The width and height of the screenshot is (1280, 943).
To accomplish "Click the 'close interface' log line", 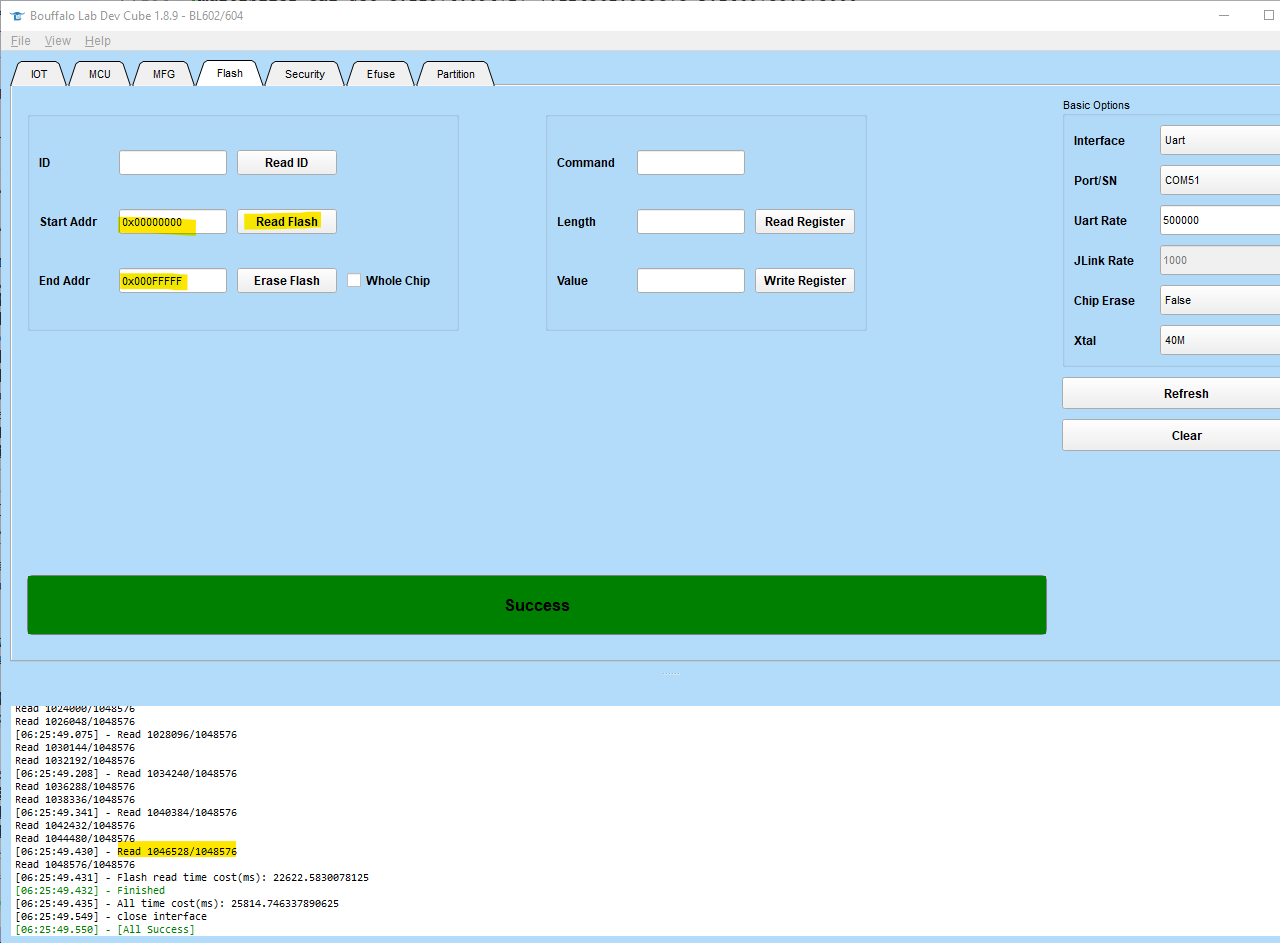I will [111, 917].
